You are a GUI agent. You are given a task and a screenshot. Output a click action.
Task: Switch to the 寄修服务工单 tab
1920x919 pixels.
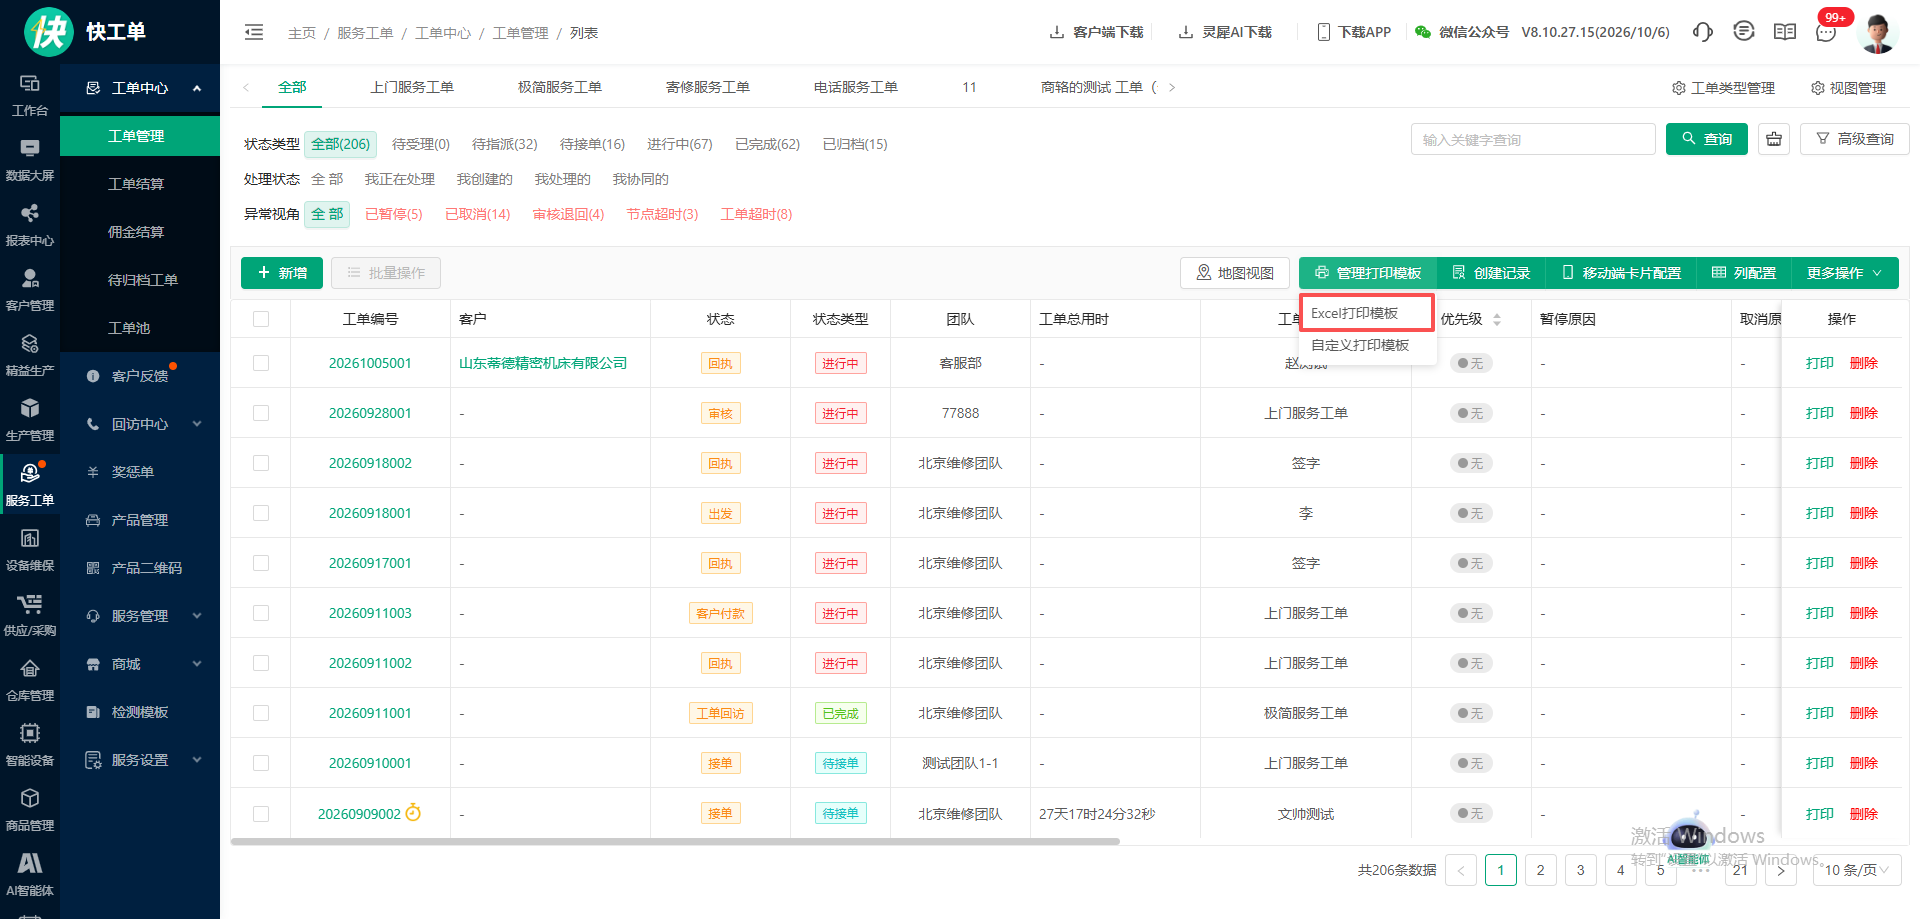click(708, 87)
